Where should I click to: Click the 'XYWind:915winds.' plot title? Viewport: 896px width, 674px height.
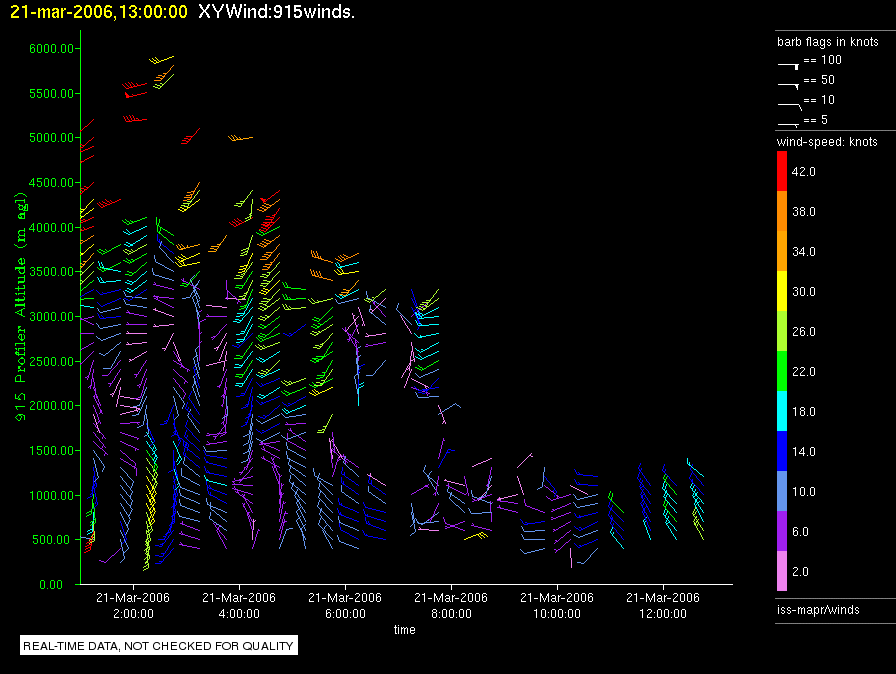click(277, 12)
